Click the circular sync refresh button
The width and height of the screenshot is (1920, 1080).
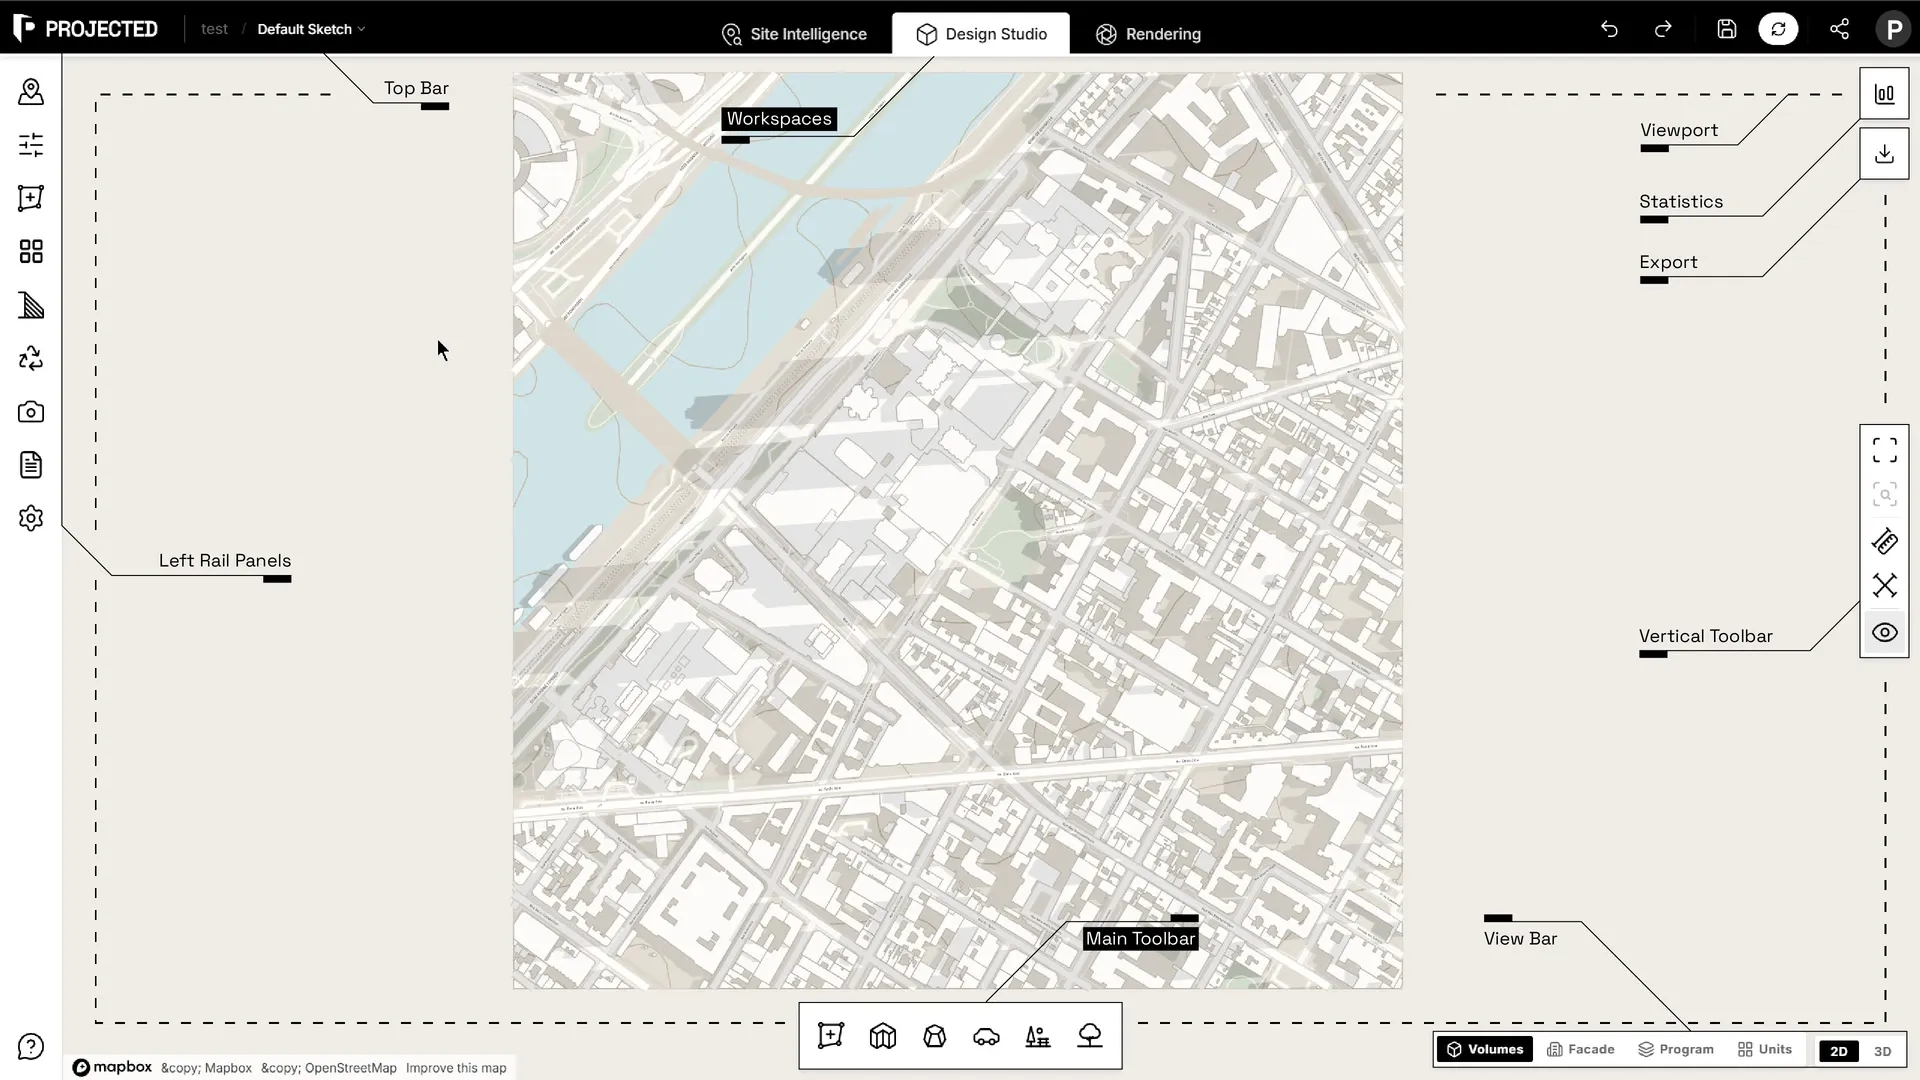[1778, 29]
